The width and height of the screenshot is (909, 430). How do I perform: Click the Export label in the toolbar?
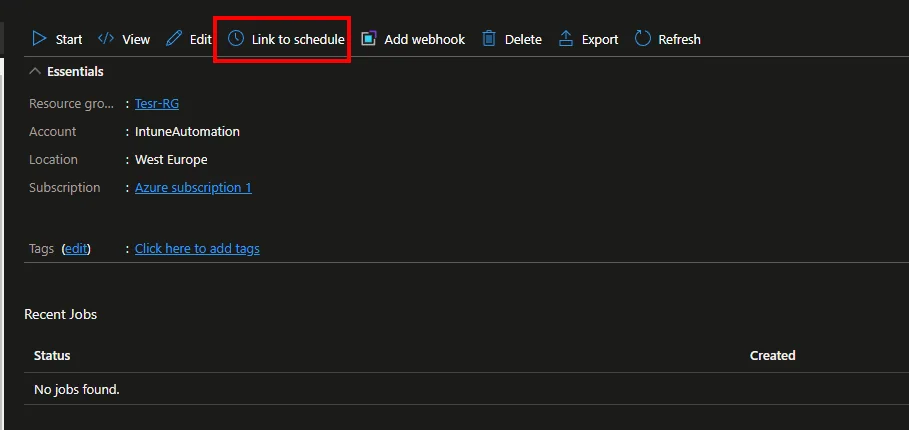click(600, 39)
